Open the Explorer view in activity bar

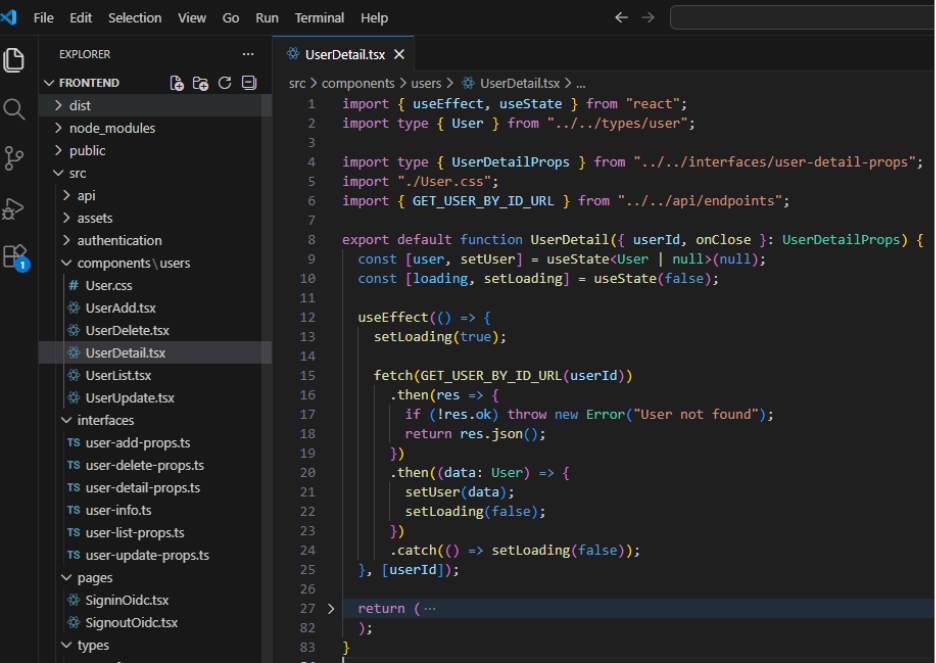coord(14,60)
